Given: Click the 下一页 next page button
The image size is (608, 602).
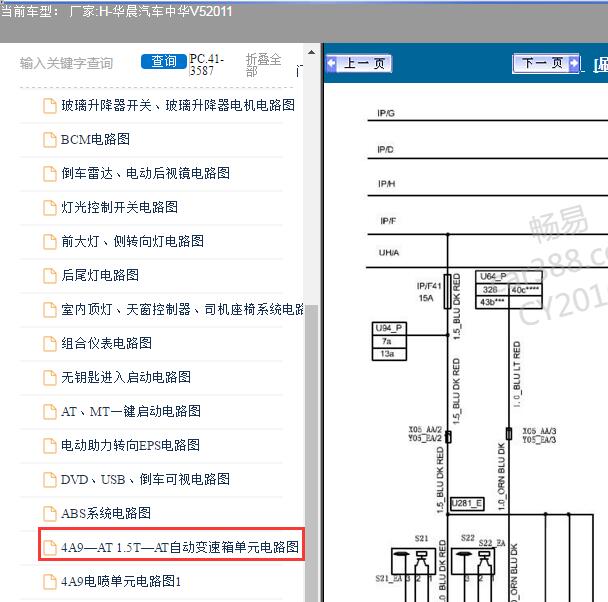Looking at the screenshot, I should (546, 63).
